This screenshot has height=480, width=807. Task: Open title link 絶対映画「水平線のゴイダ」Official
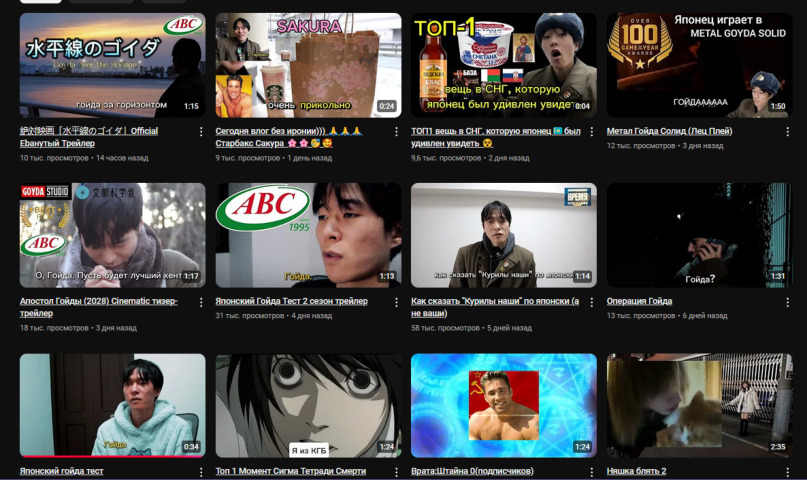(x=89, y=137)
